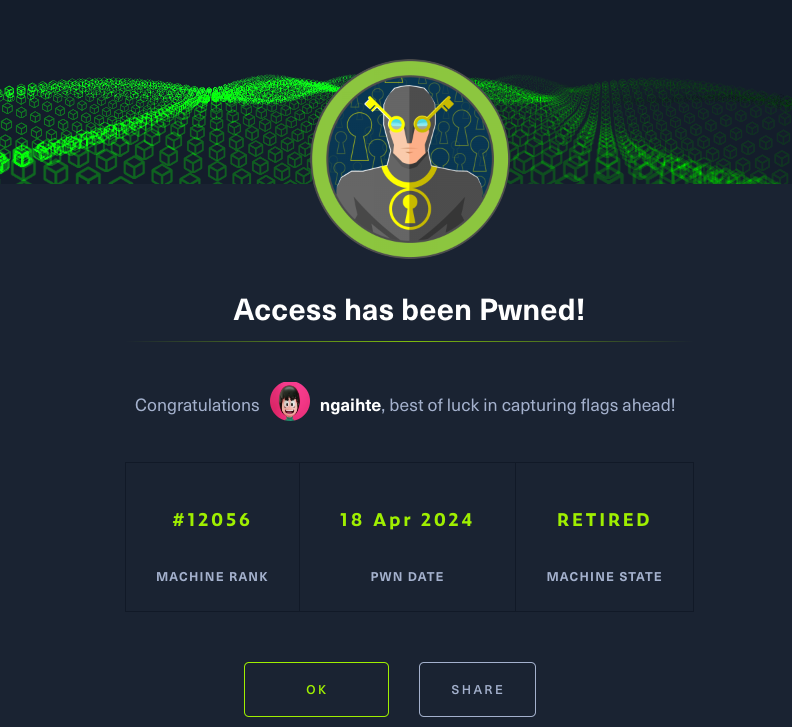
Task: Click the Access machine avatar image
Action: point(410,159)
